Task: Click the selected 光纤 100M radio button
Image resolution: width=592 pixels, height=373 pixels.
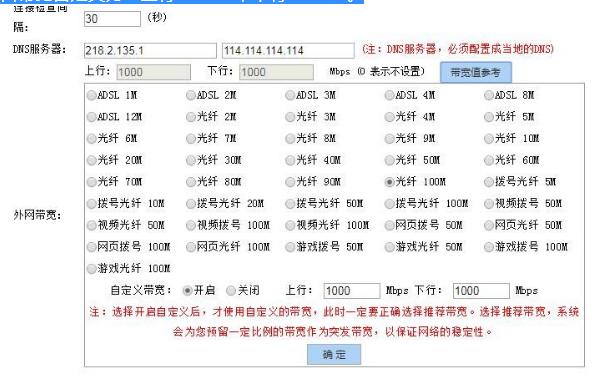Action: (x=389, y=182)
